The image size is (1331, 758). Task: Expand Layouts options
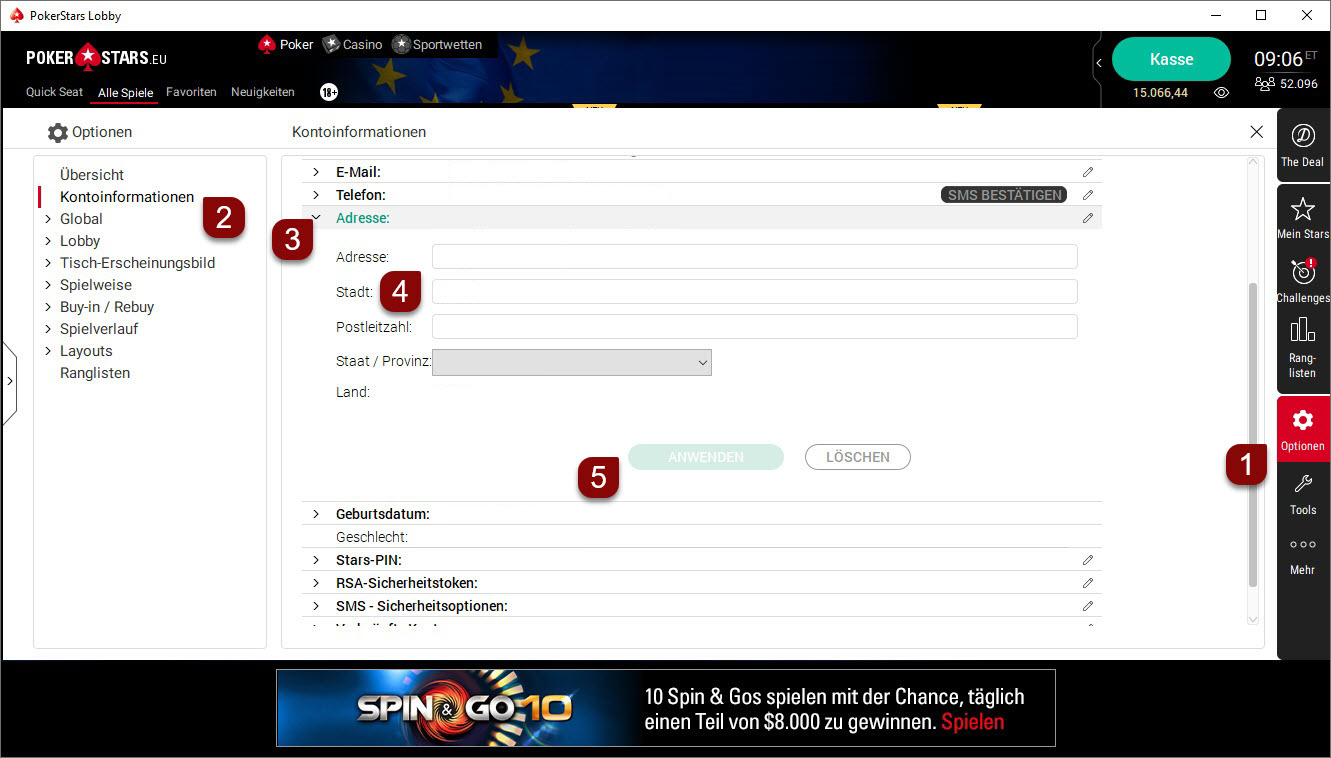pyautogui.click(x=48, y=351)
